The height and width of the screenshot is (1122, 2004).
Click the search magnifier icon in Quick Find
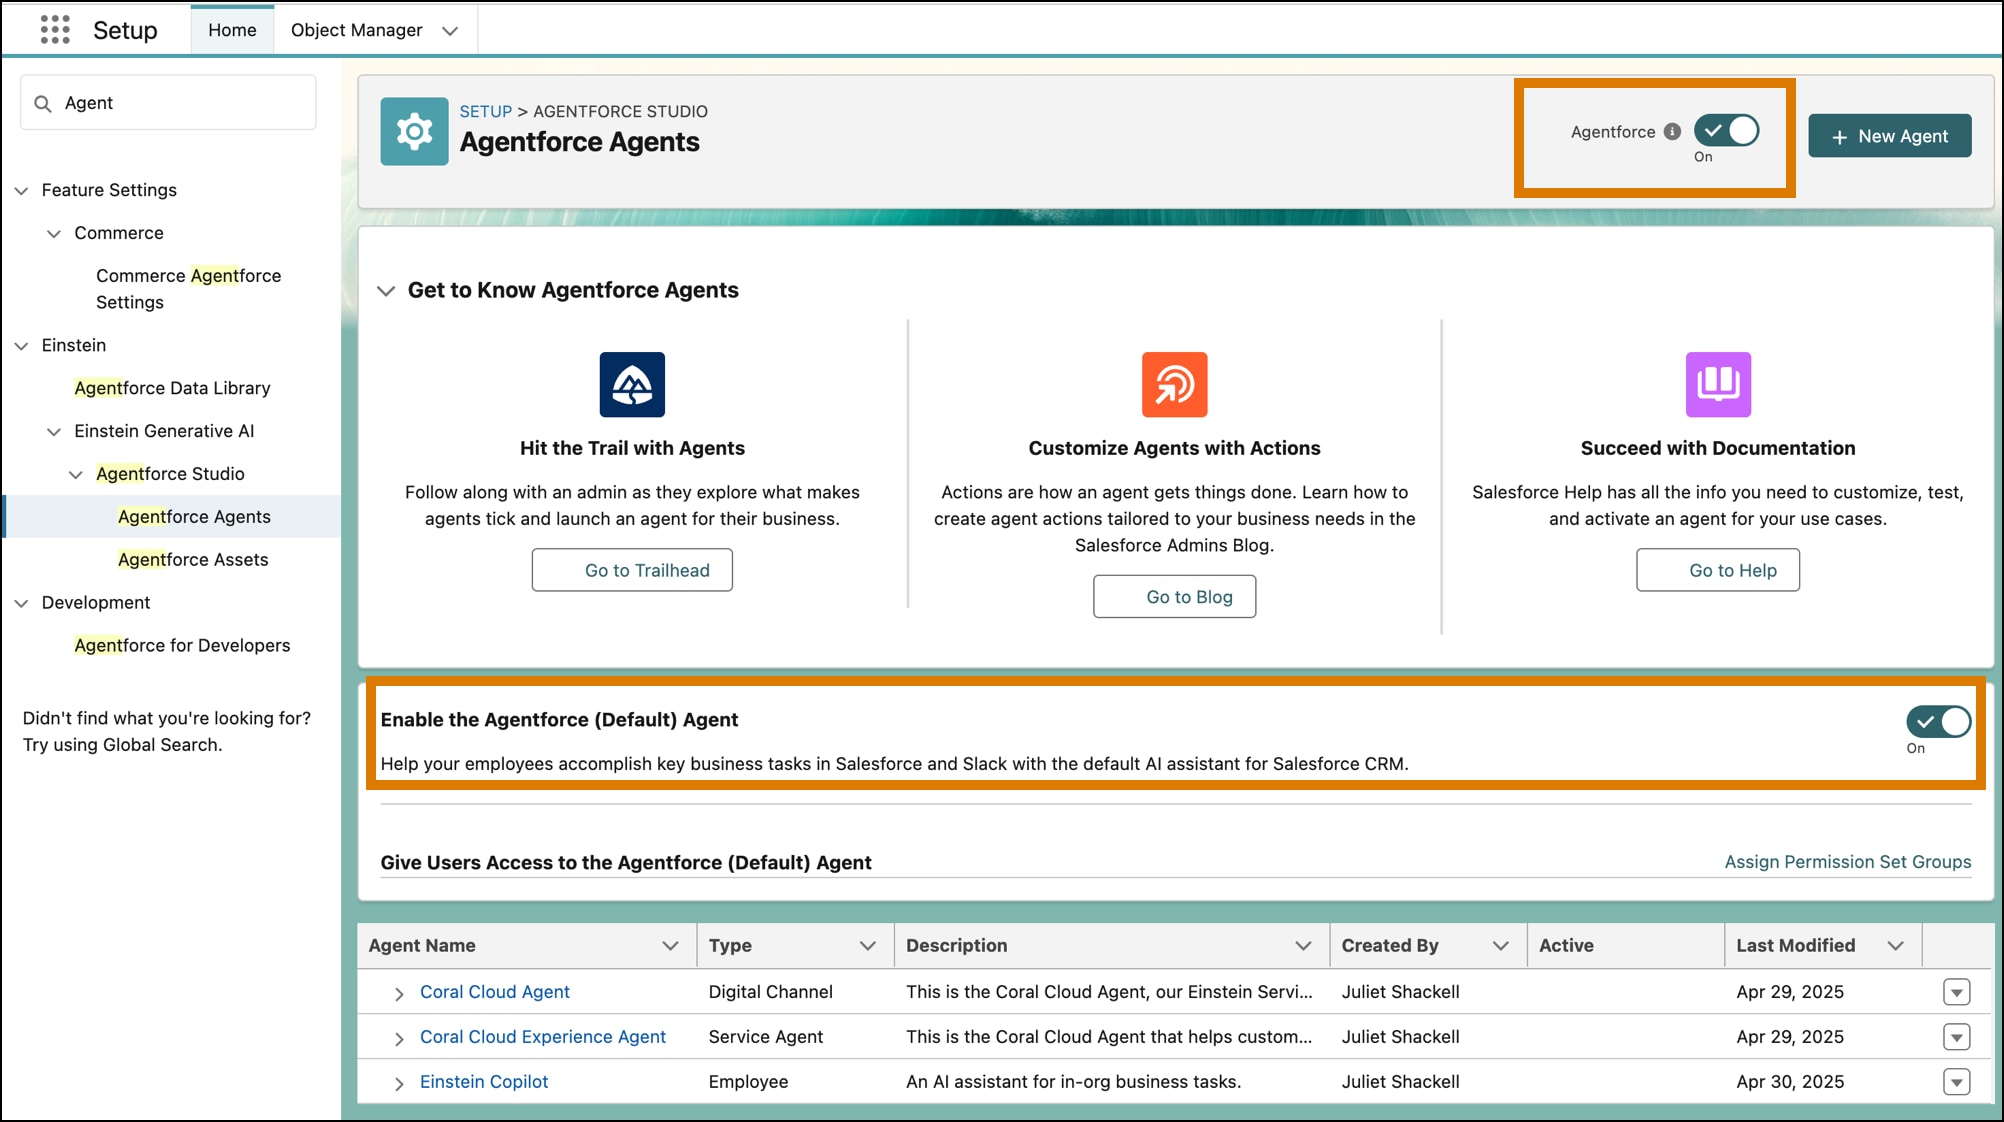click(x=43, y=103)
